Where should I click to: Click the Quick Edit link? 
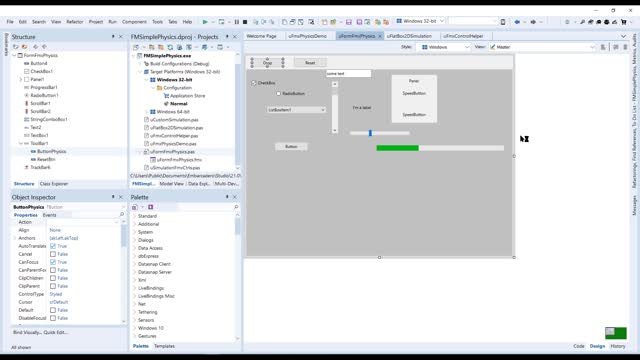(x=56, y=333)
